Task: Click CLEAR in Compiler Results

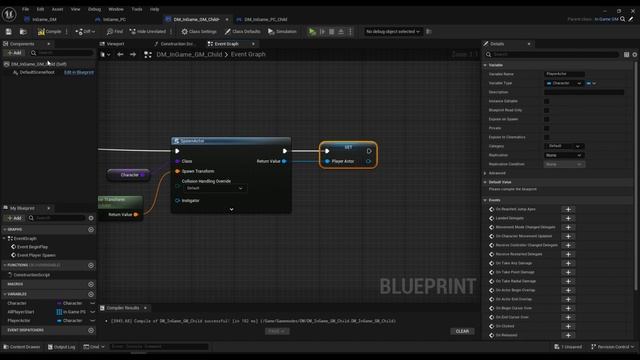Action: click(x=462, y=331)
